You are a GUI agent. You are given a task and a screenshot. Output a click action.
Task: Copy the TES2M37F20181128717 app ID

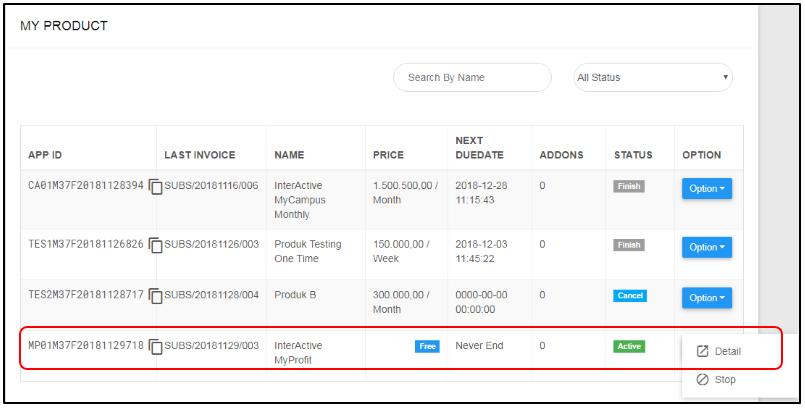[x=155, y=297]
